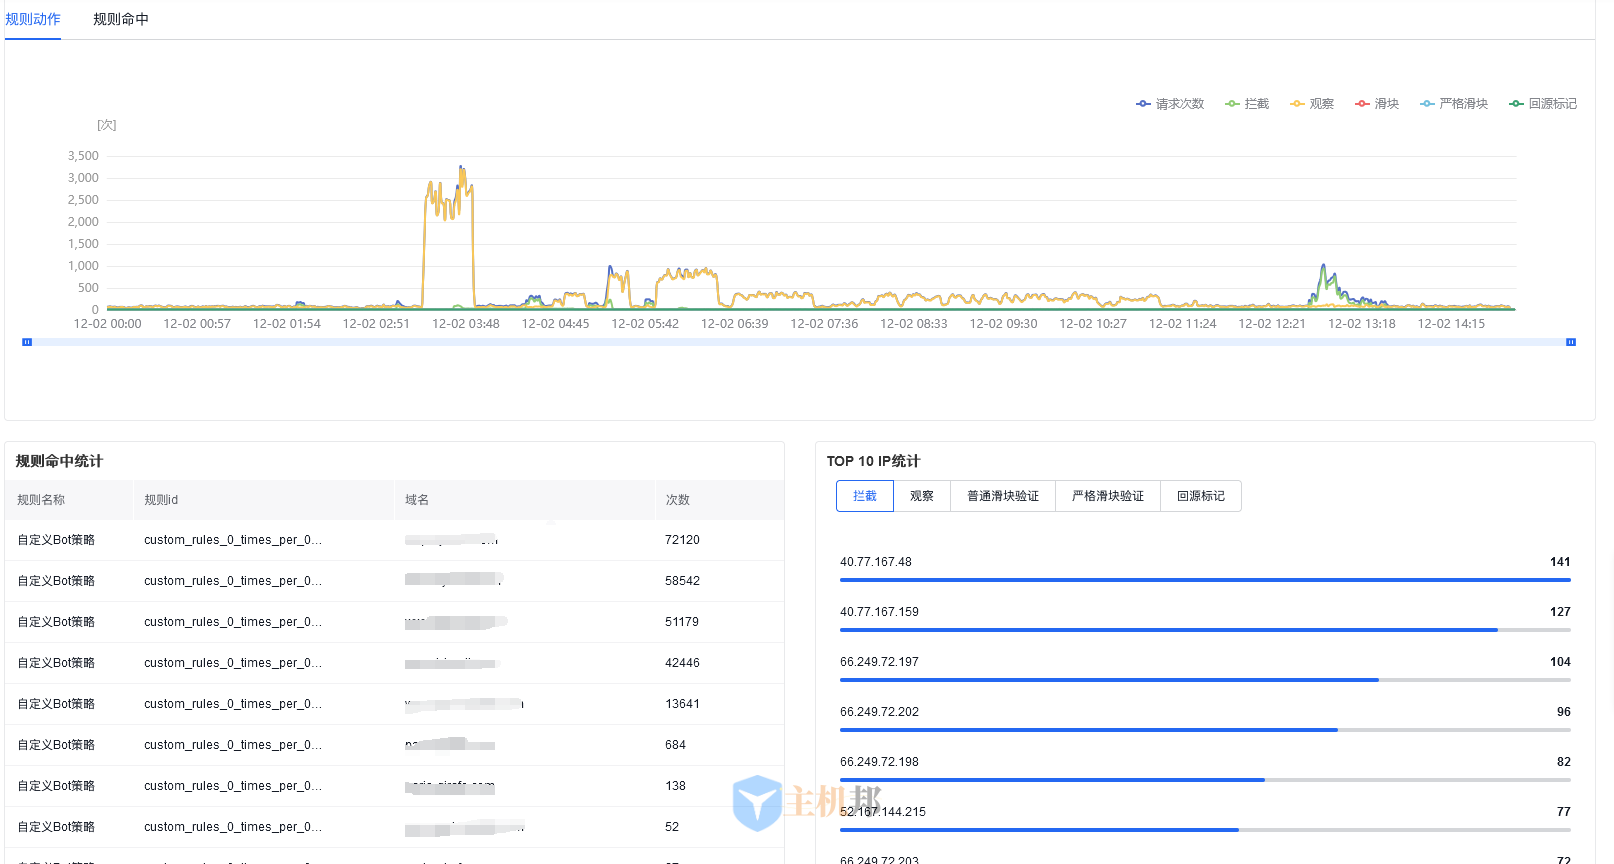Click the IP address 52.167.144.215
This screenshot has height=864, width=1614.
[883, 812]
